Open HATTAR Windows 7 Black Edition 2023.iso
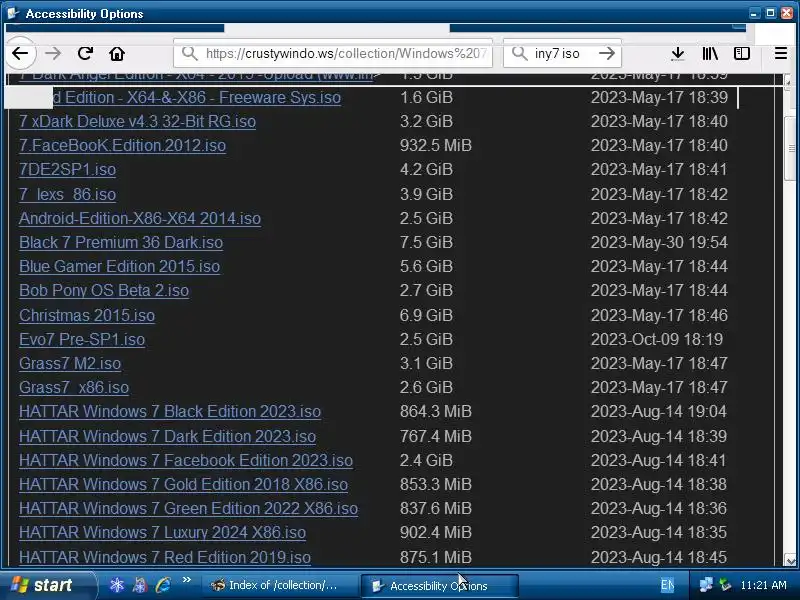Image resolution: width=800 pixels, height=600 pixels. [170, 411]
